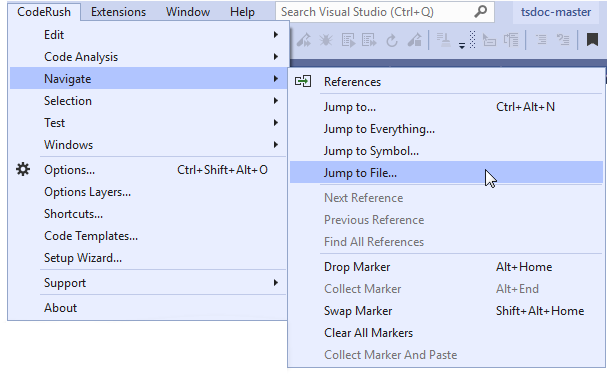Expand the Selection submenu arrow
This screenshot has height=376, width=607.
[276, 101]
